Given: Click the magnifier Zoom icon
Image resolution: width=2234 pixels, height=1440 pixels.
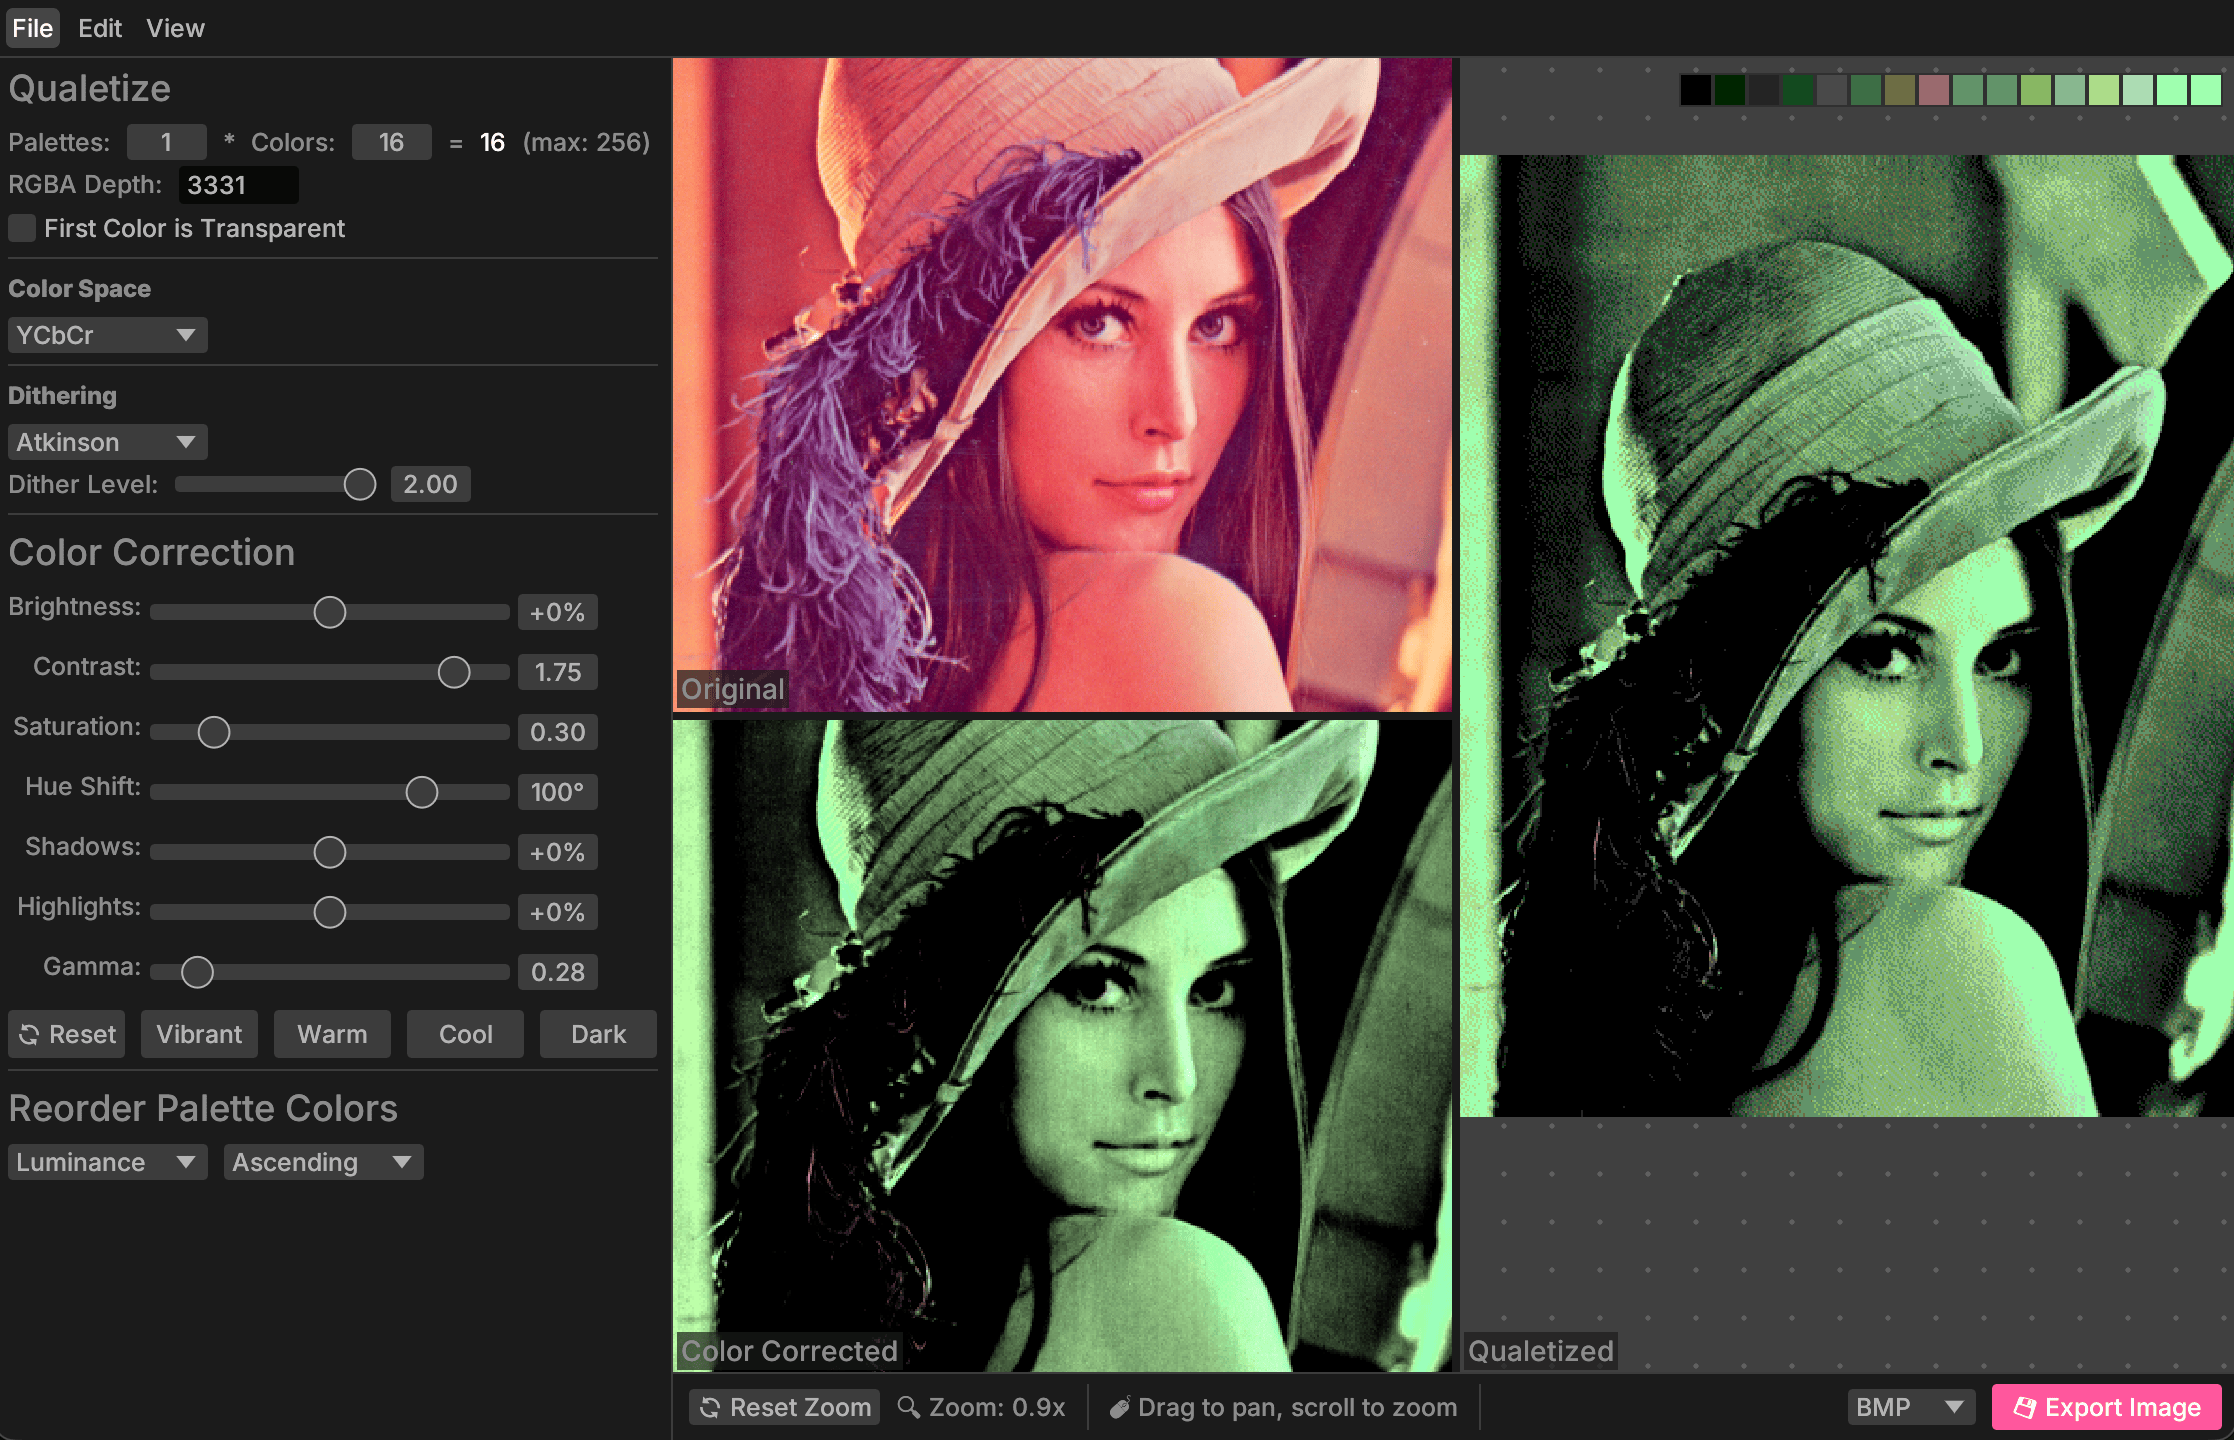Looking at the screenshot, I should click(x=908, y=1407).
